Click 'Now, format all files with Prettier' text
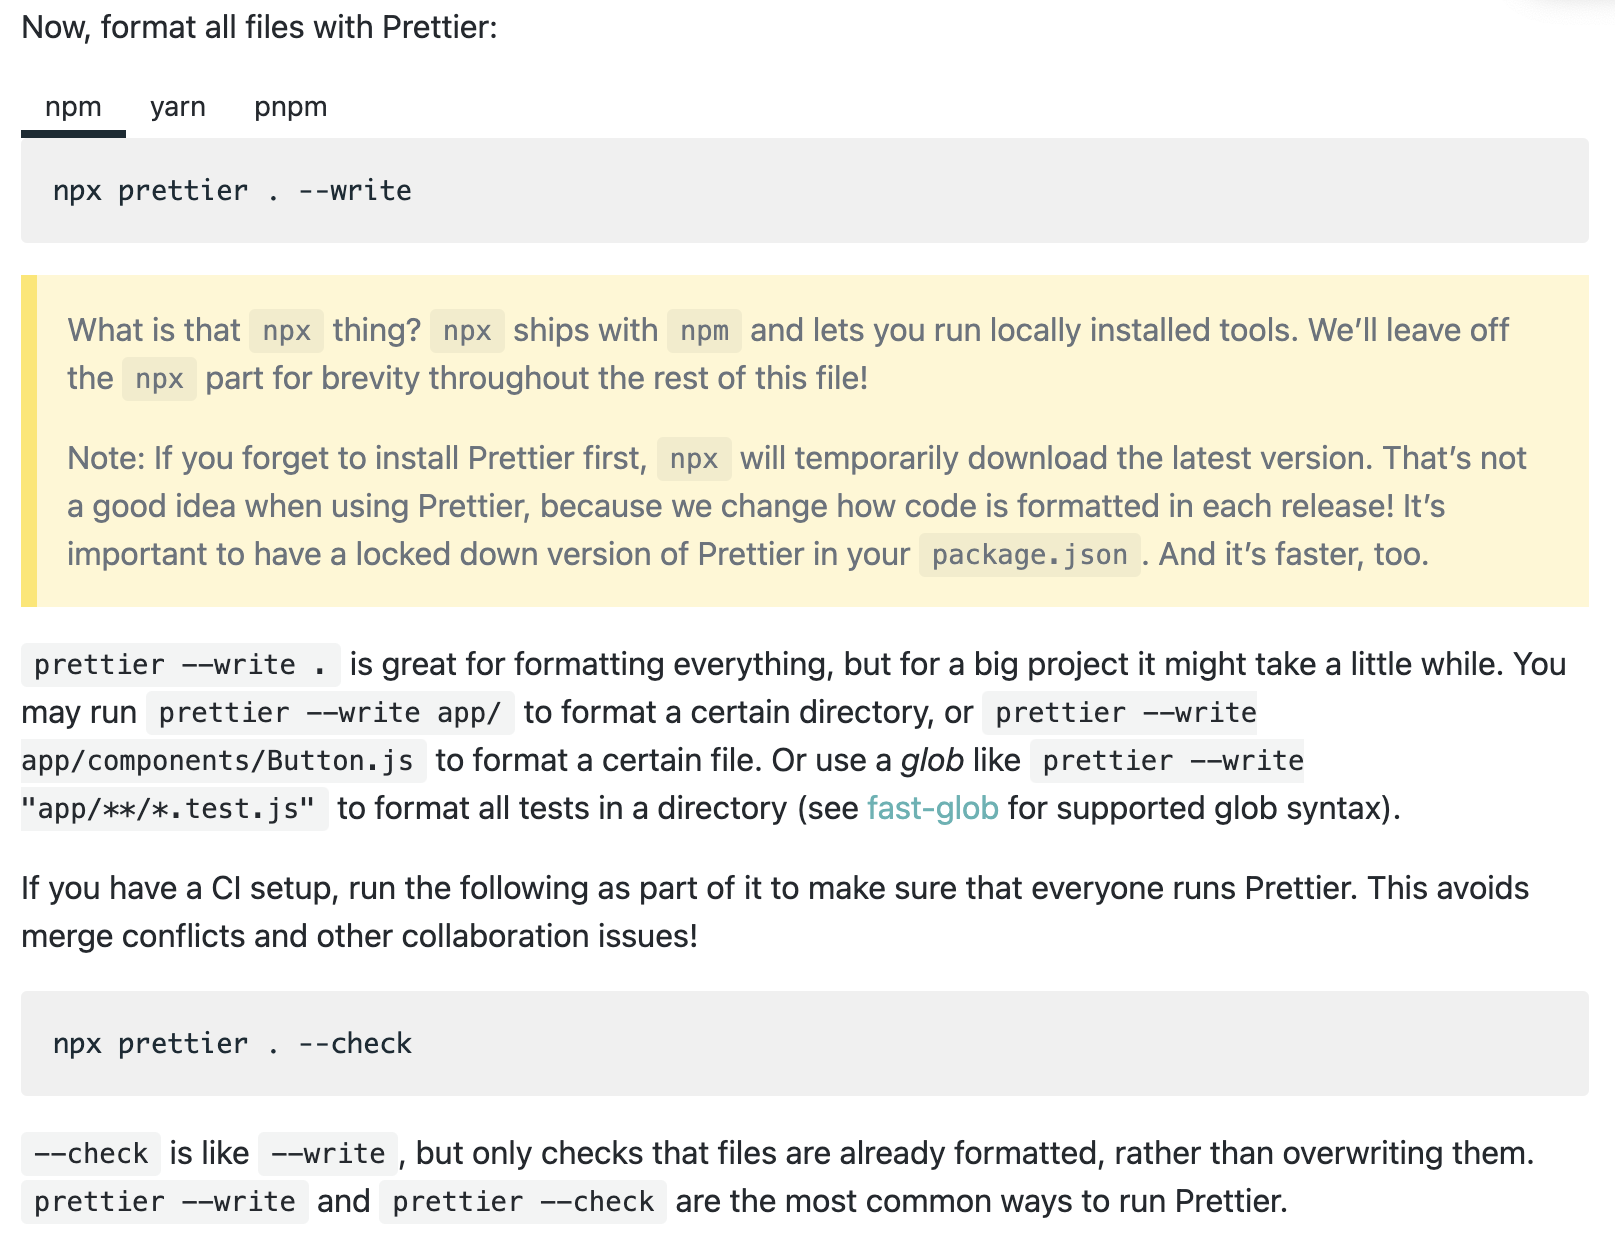 click(x=259, y=27)
